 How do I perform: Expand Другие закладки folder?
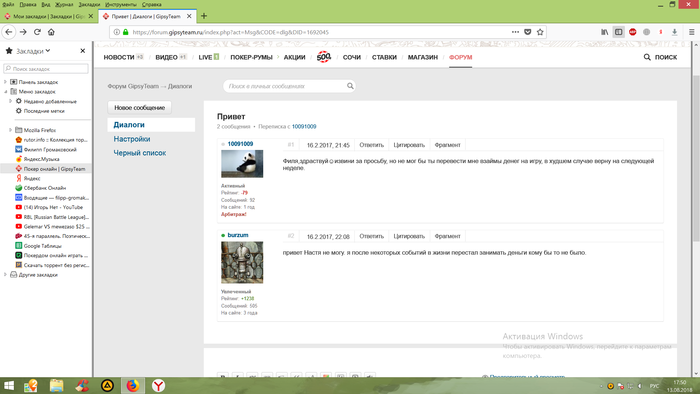click(x=5, y=275)
